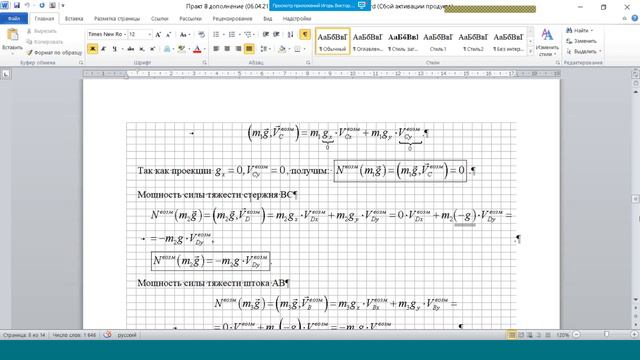This screenshot has height=360, width=640.
Task: Apply the Без интервала style
Action: (508, 41)
